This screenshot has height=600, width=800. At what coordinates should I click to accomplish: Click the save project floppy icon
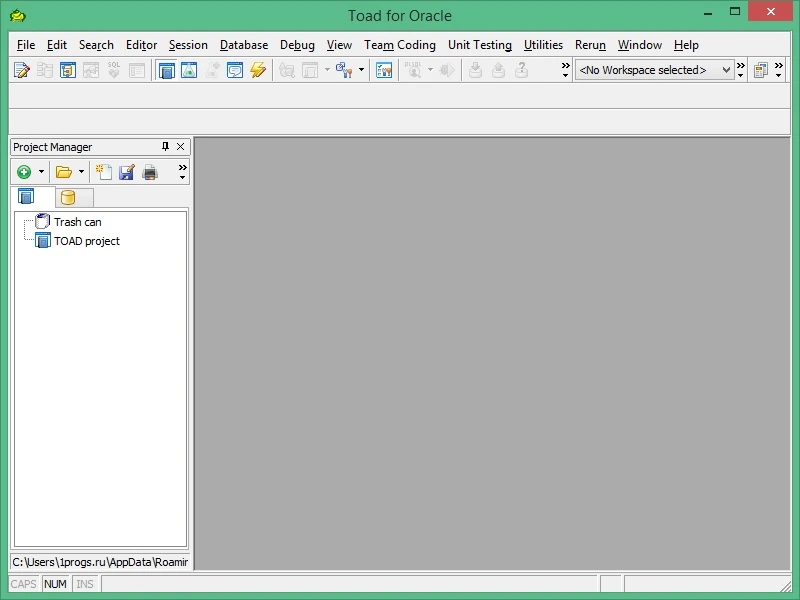[127, 172]
